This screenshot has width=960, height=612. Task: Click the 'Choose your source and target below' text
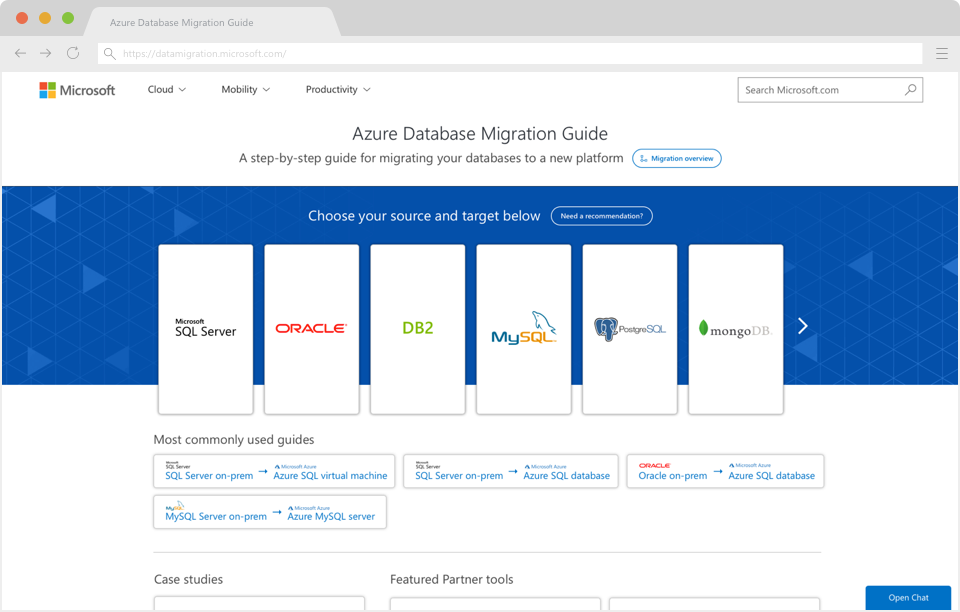(424, 216)
